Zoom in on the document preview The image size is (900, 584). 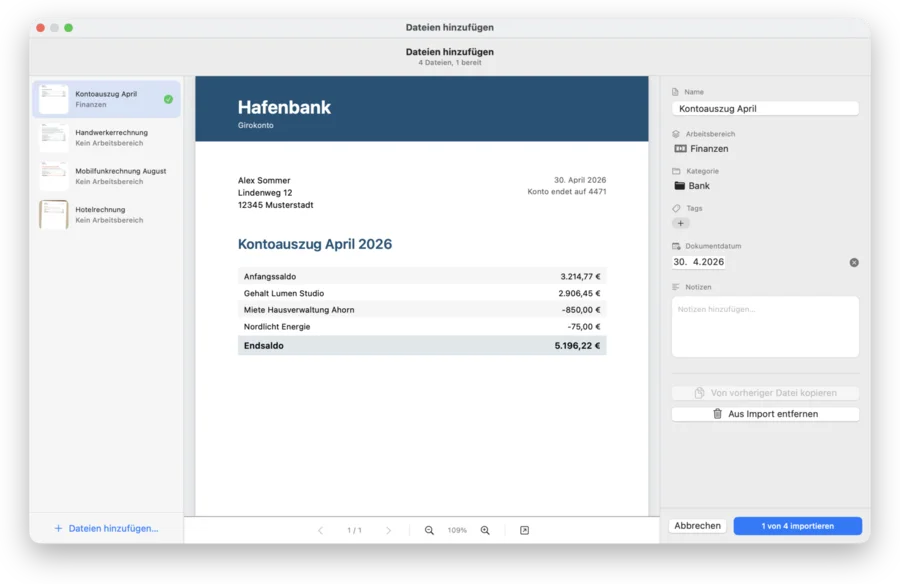(485, 530)
